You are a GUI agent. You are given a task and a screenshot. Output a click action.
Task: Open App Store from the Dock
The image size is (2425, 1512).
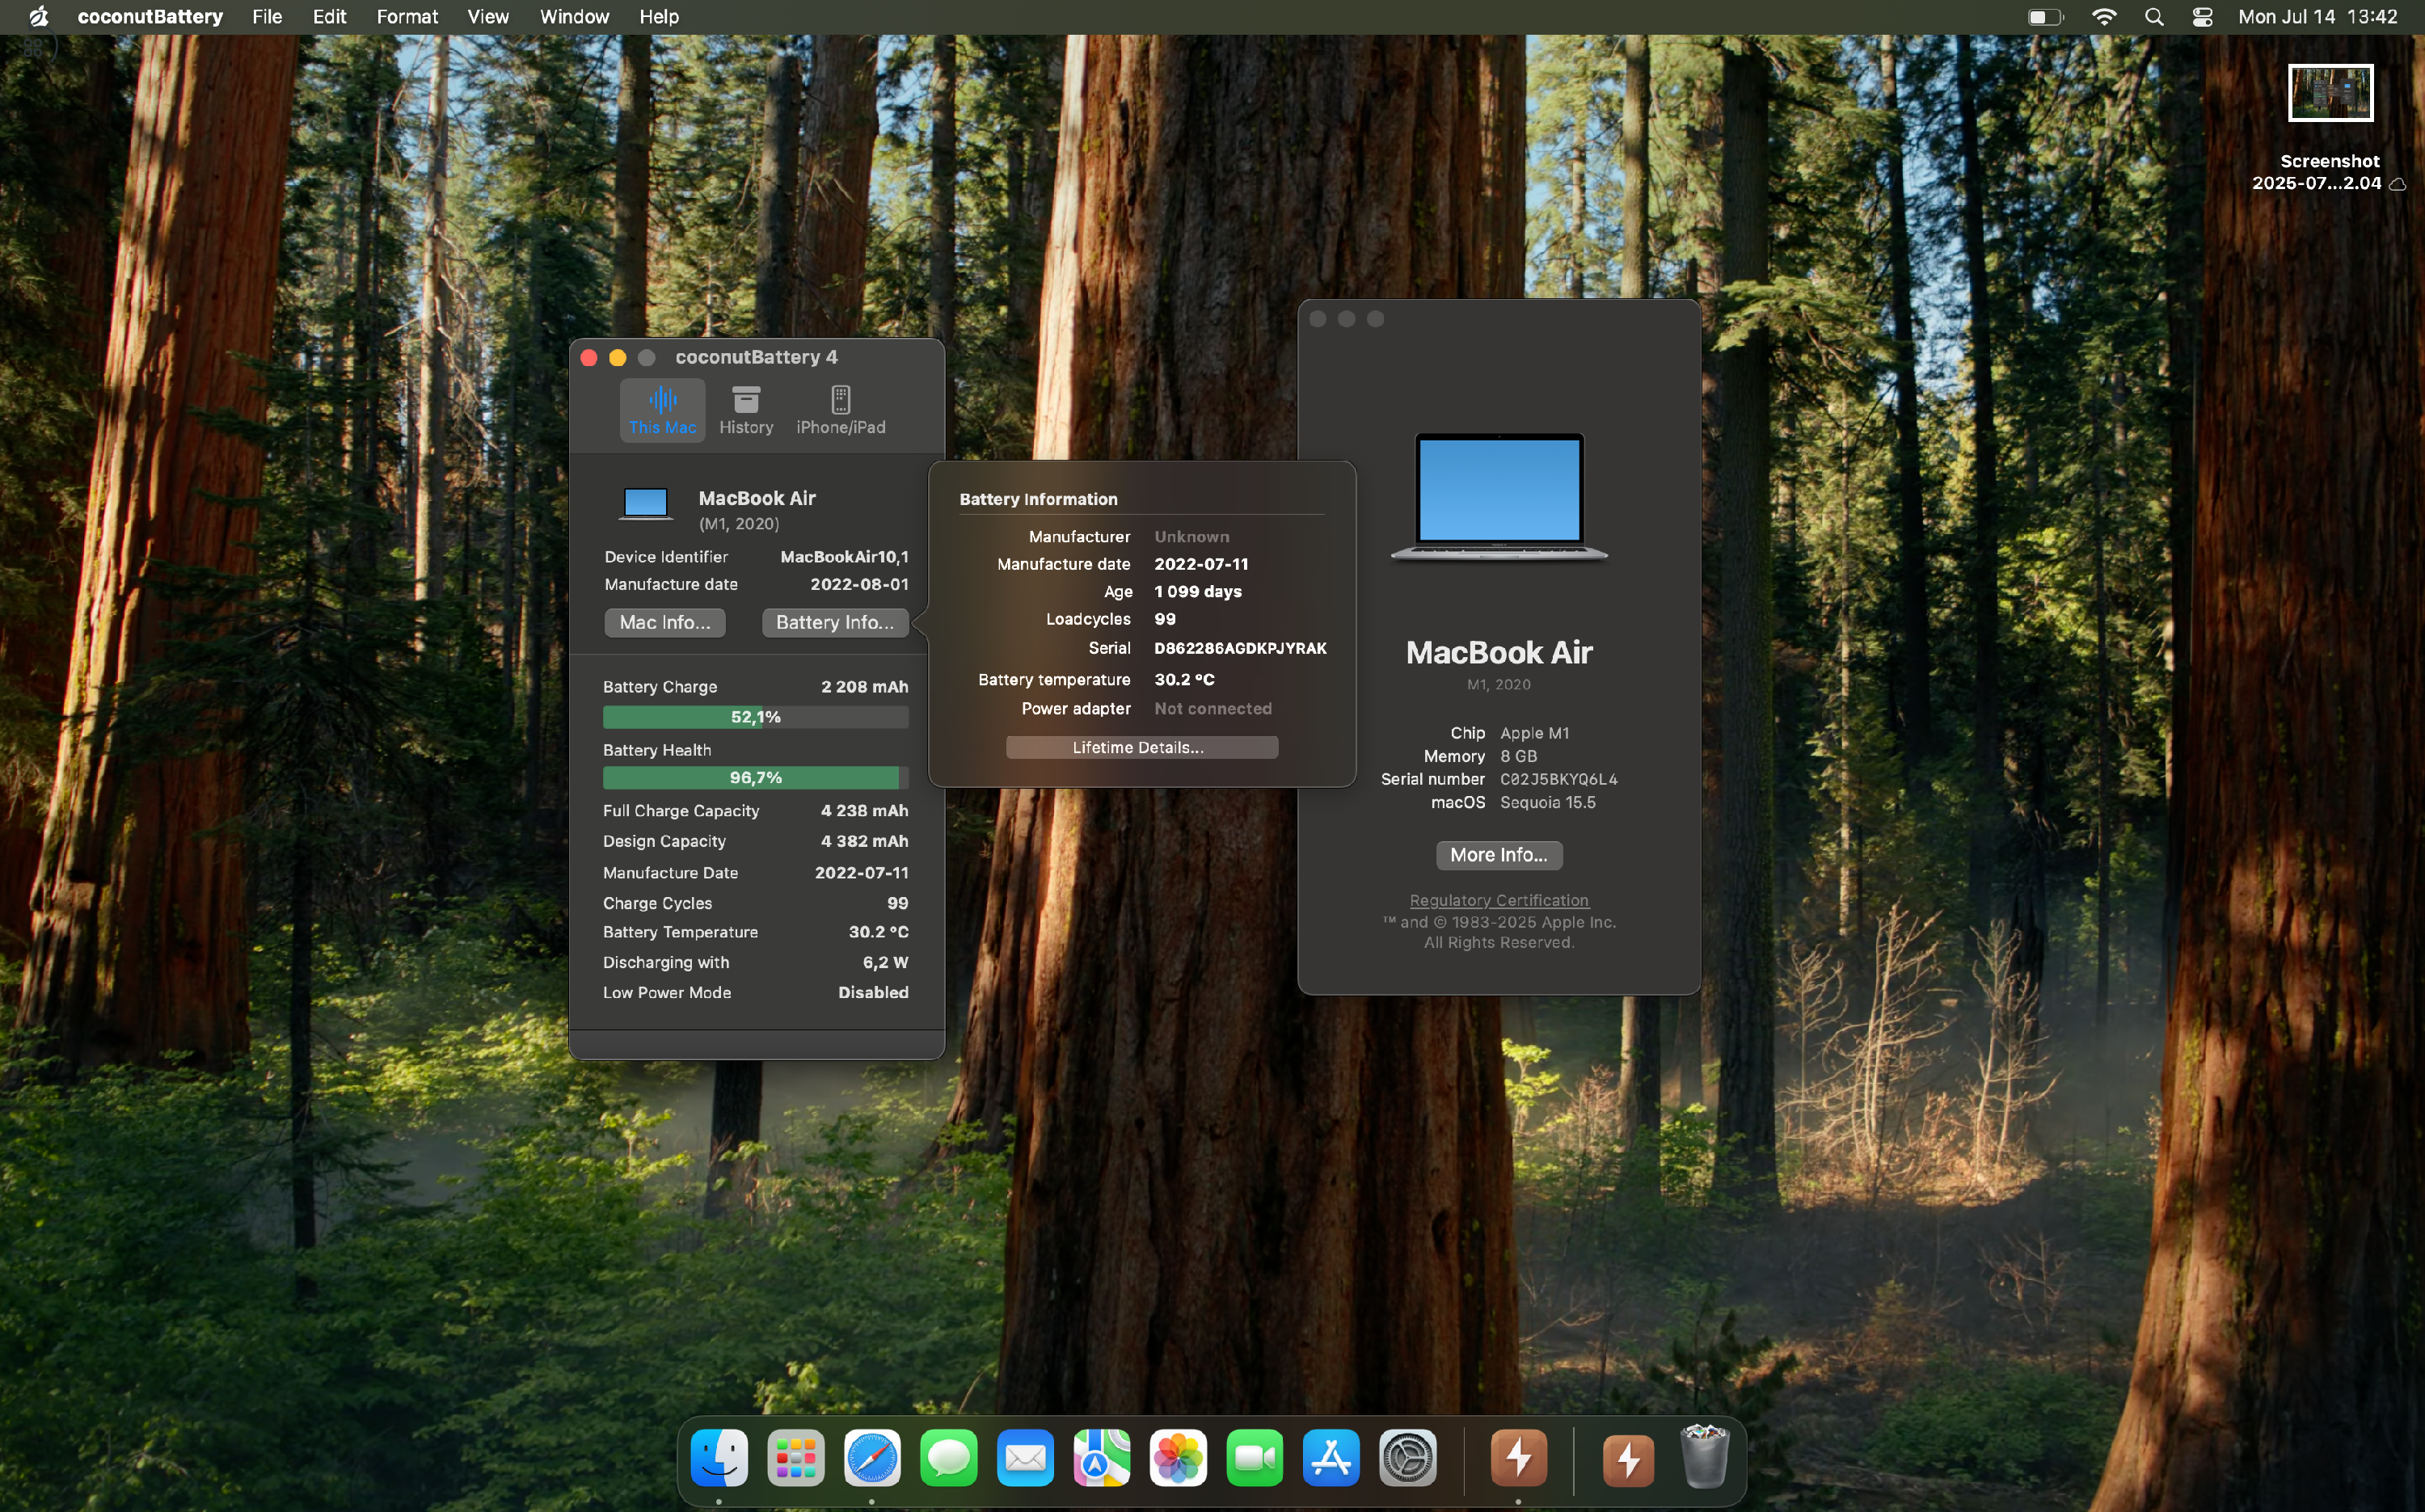tap(1331, 1457)
